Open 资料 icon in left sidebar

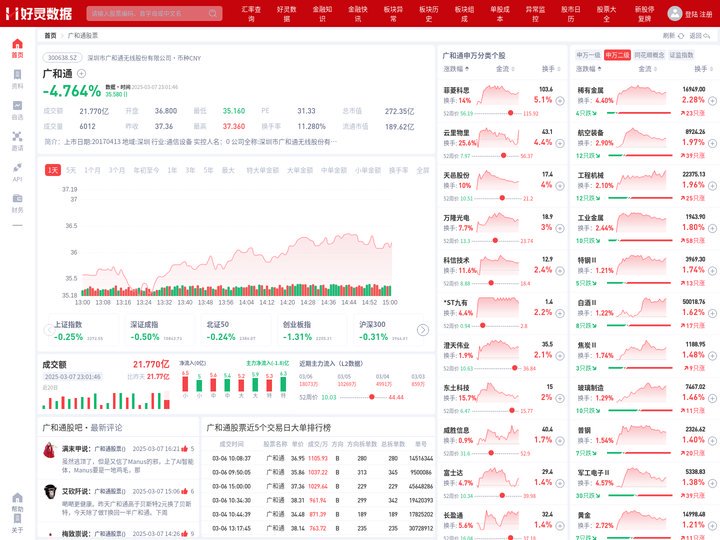[17, 74]
